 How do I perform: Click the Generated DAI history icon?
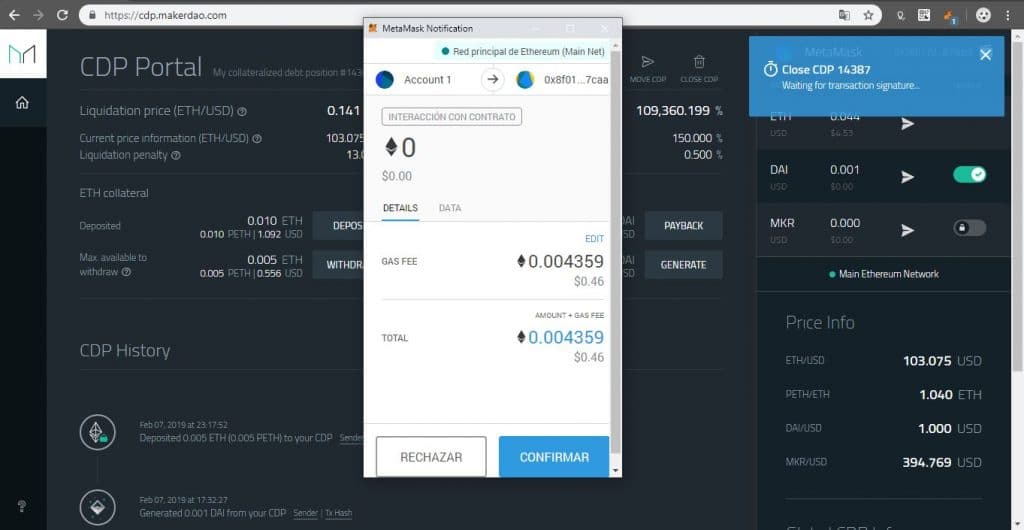tap(98, 508)
